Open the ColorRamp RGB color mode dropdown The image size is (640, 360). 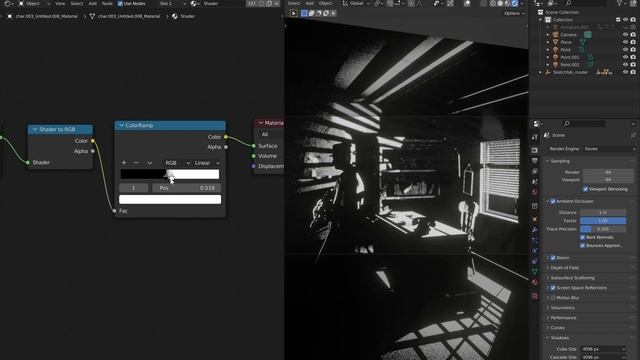(x=177, y=163)
